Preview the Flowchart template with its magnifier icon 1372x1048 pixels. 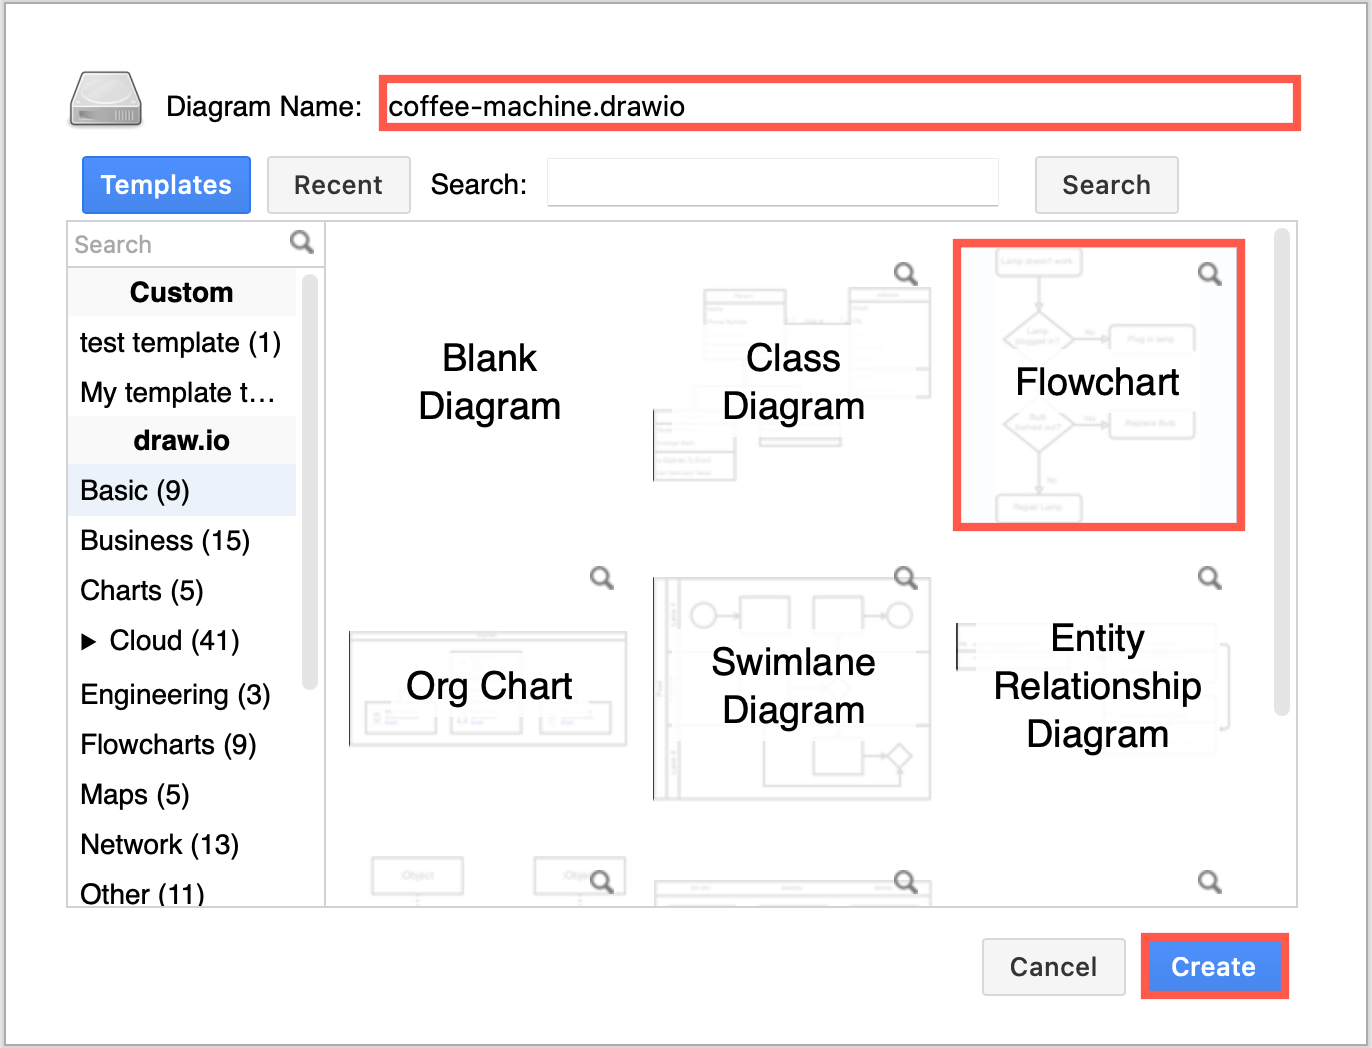[x=1209, y=273]
